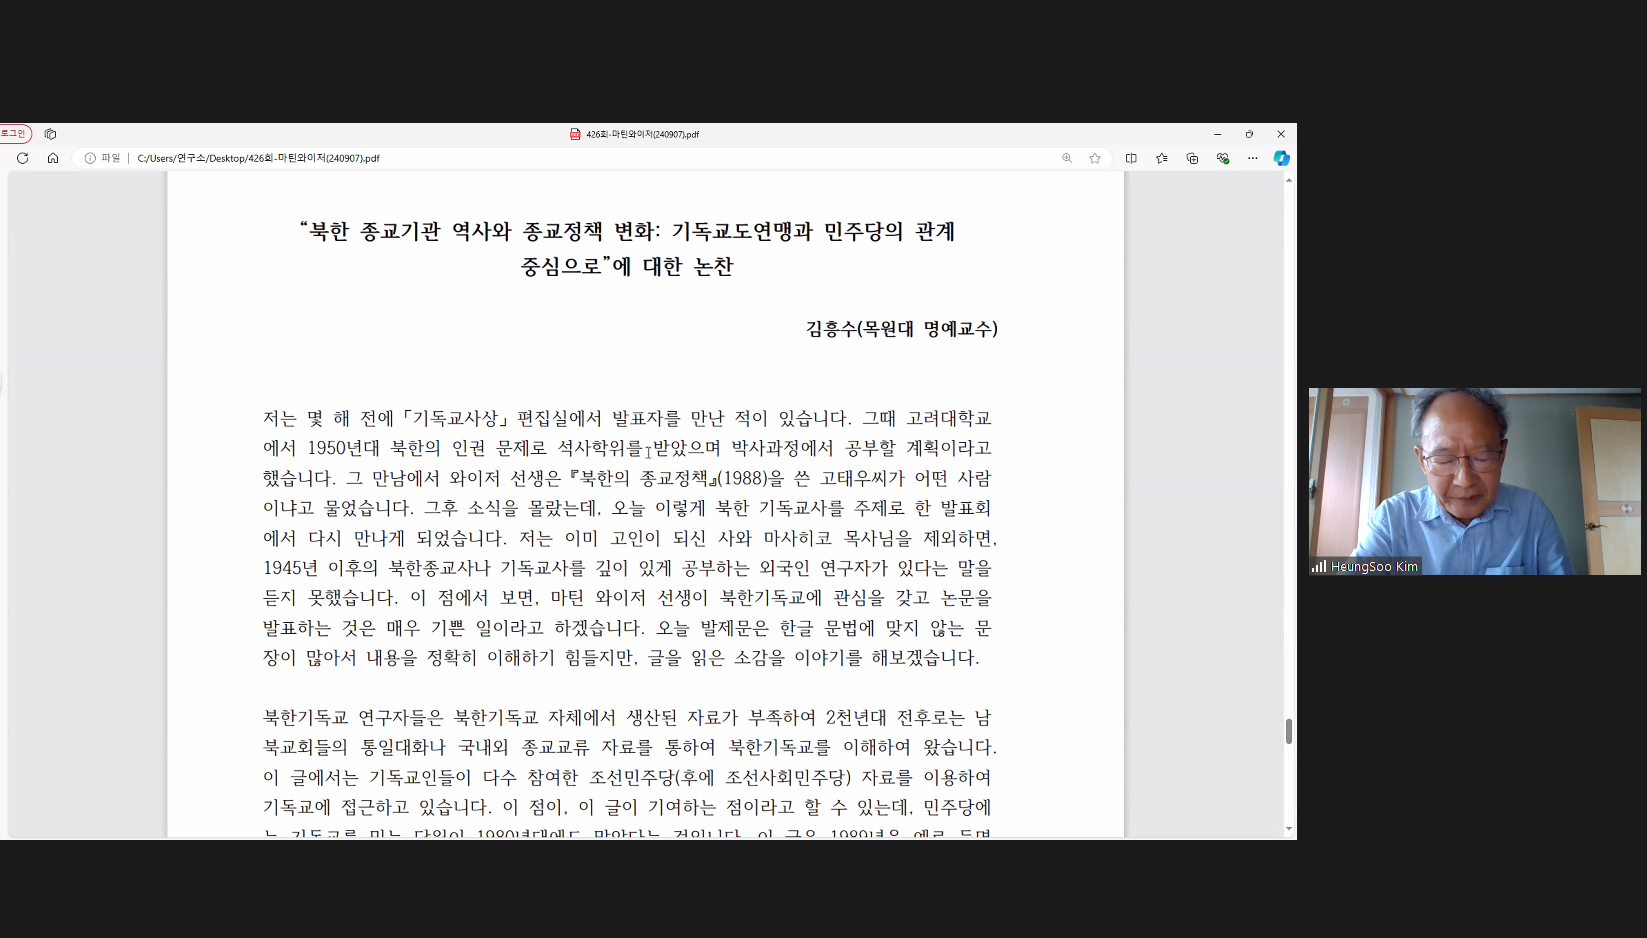Close the browser window
This screenshot has width=1647, height=938.
(x=1281, y=134)
